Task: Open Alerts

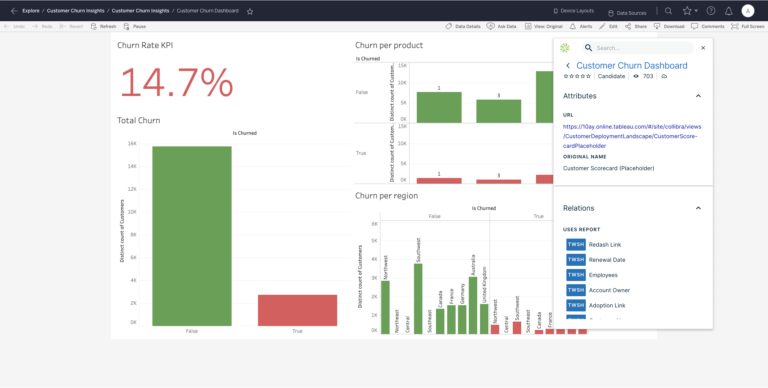Action: click(581, 26)
